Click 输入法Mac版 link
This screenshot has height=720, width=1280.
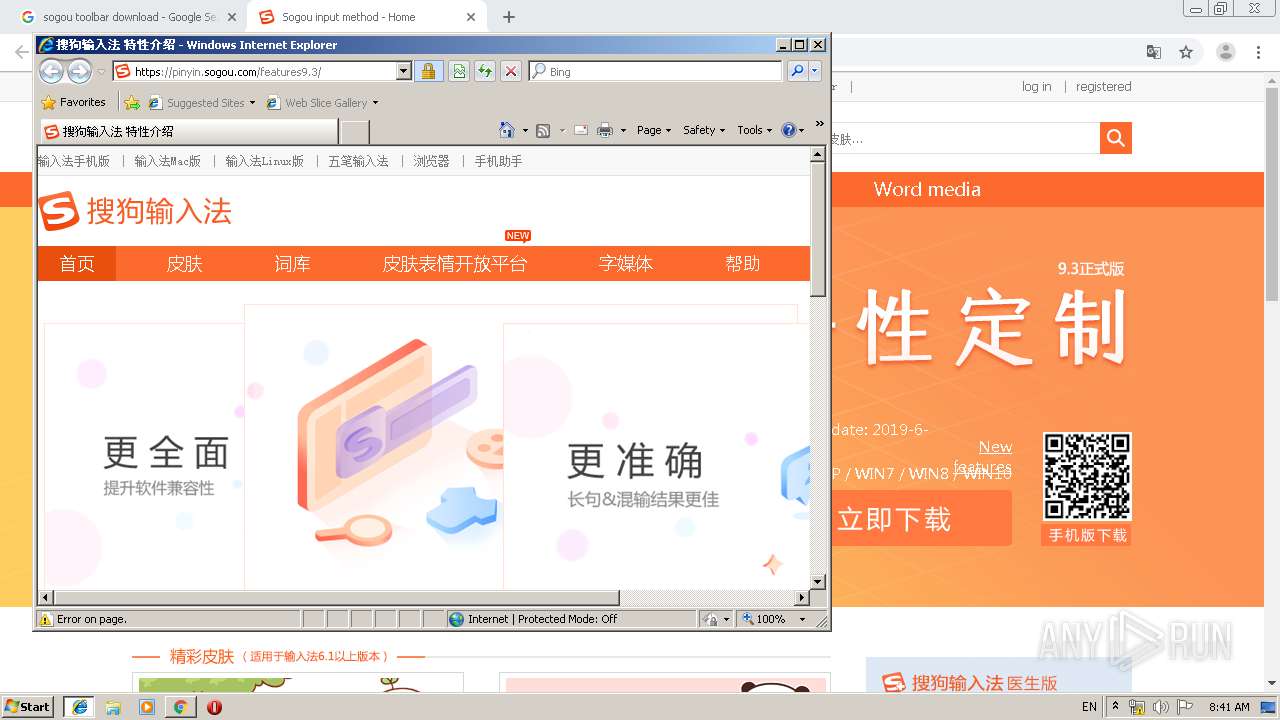167,160
